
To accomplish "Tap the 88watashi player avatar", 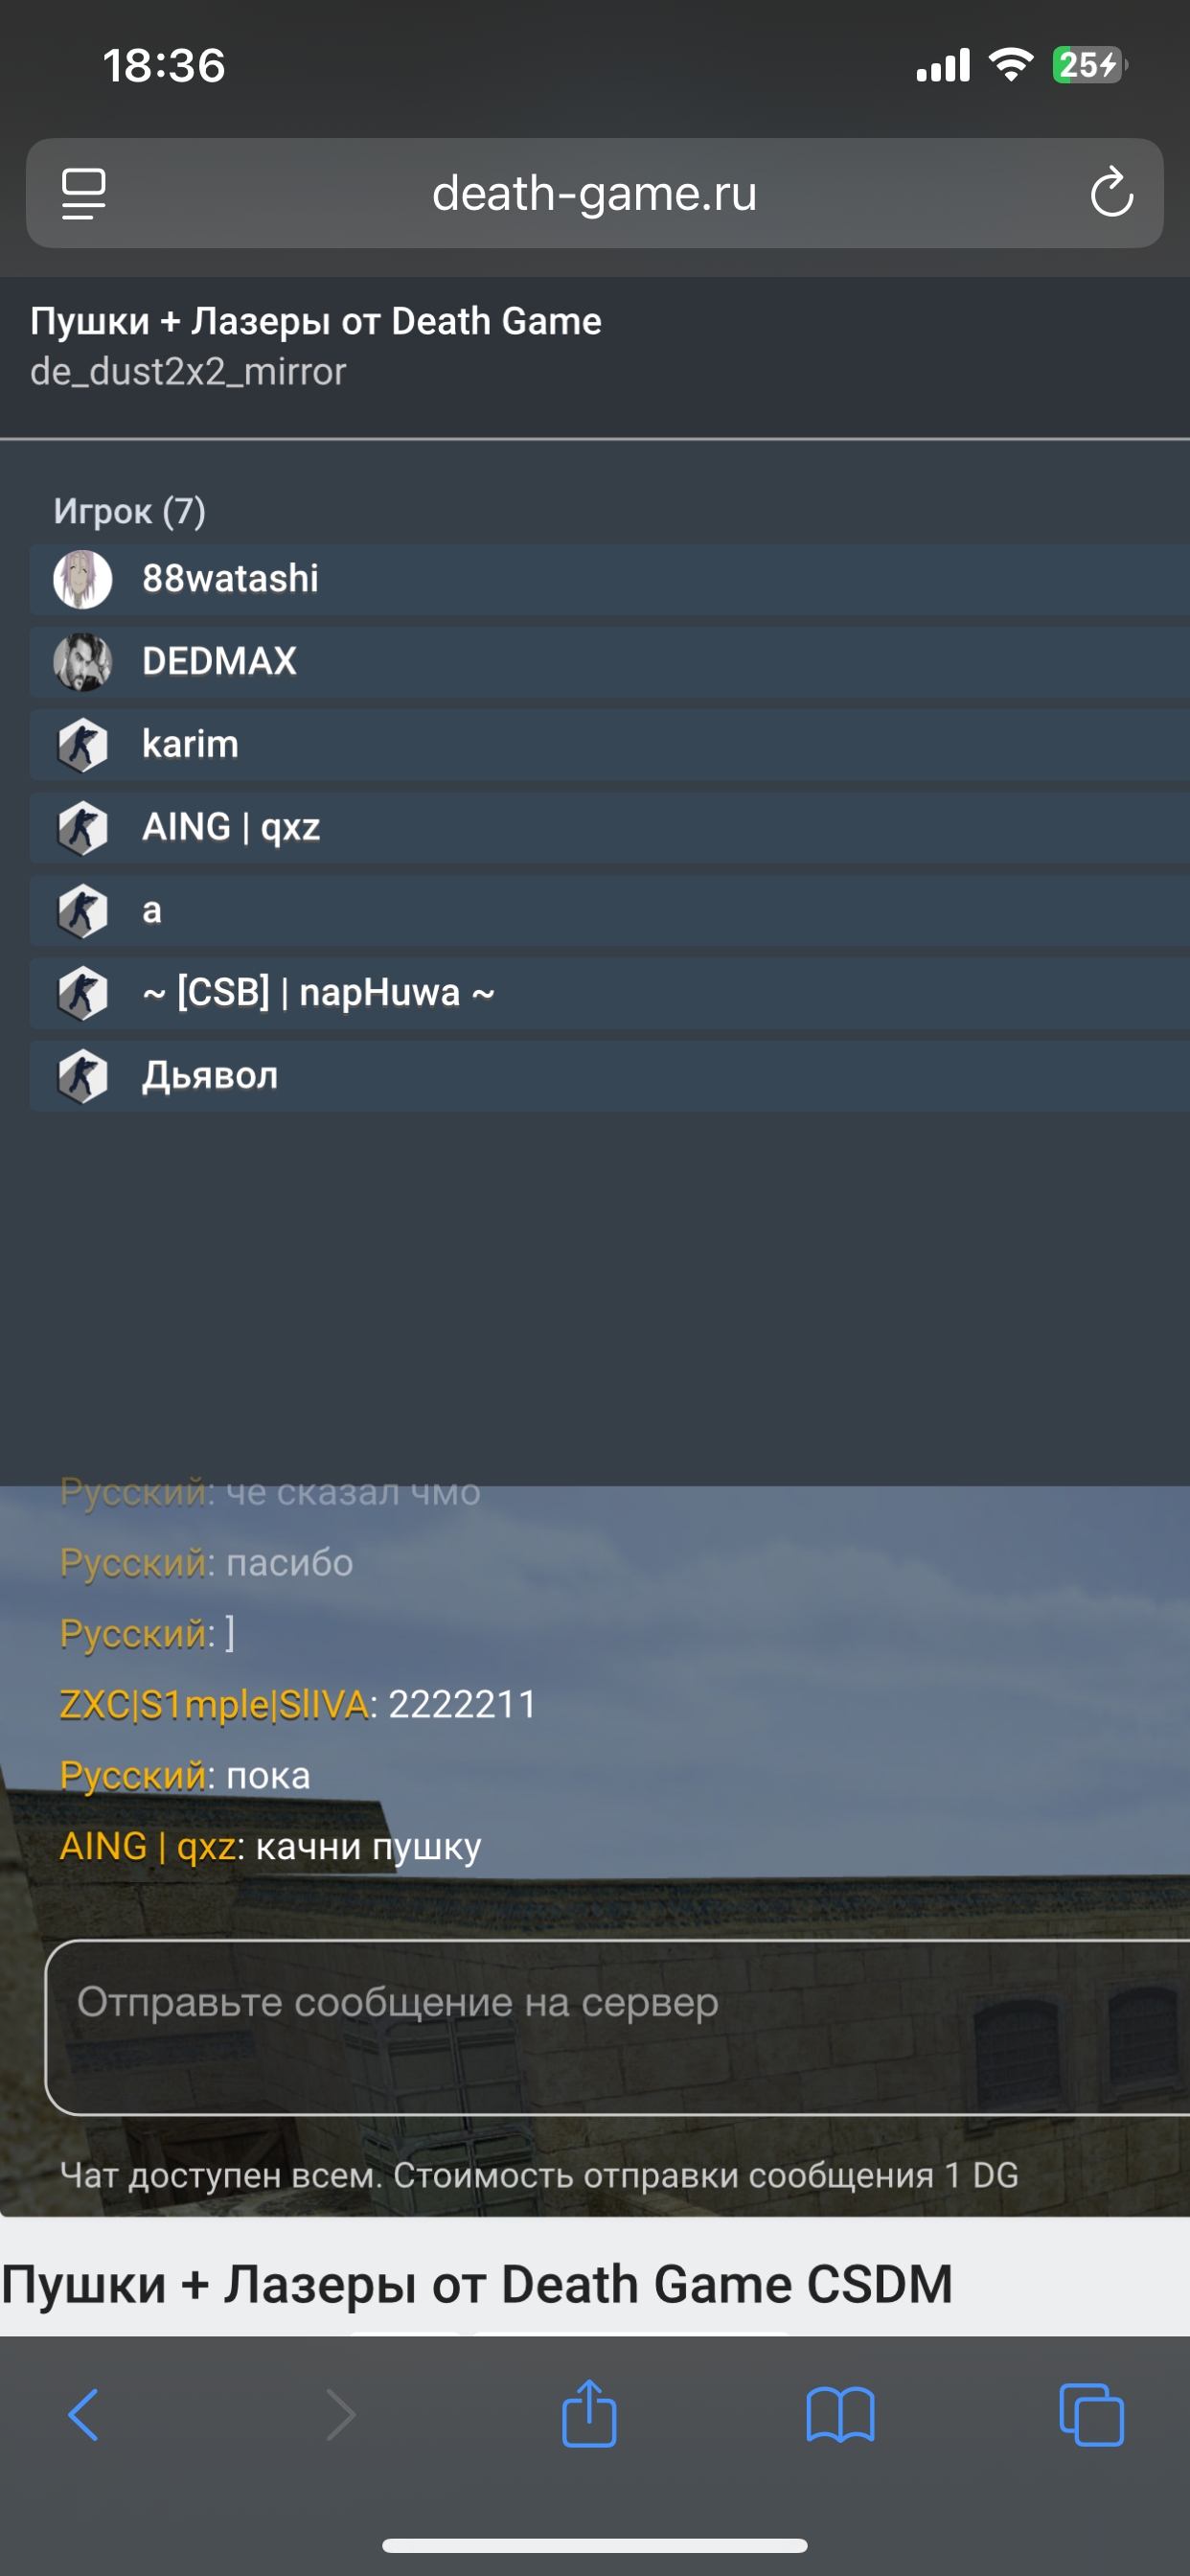I will coord(82,579).
